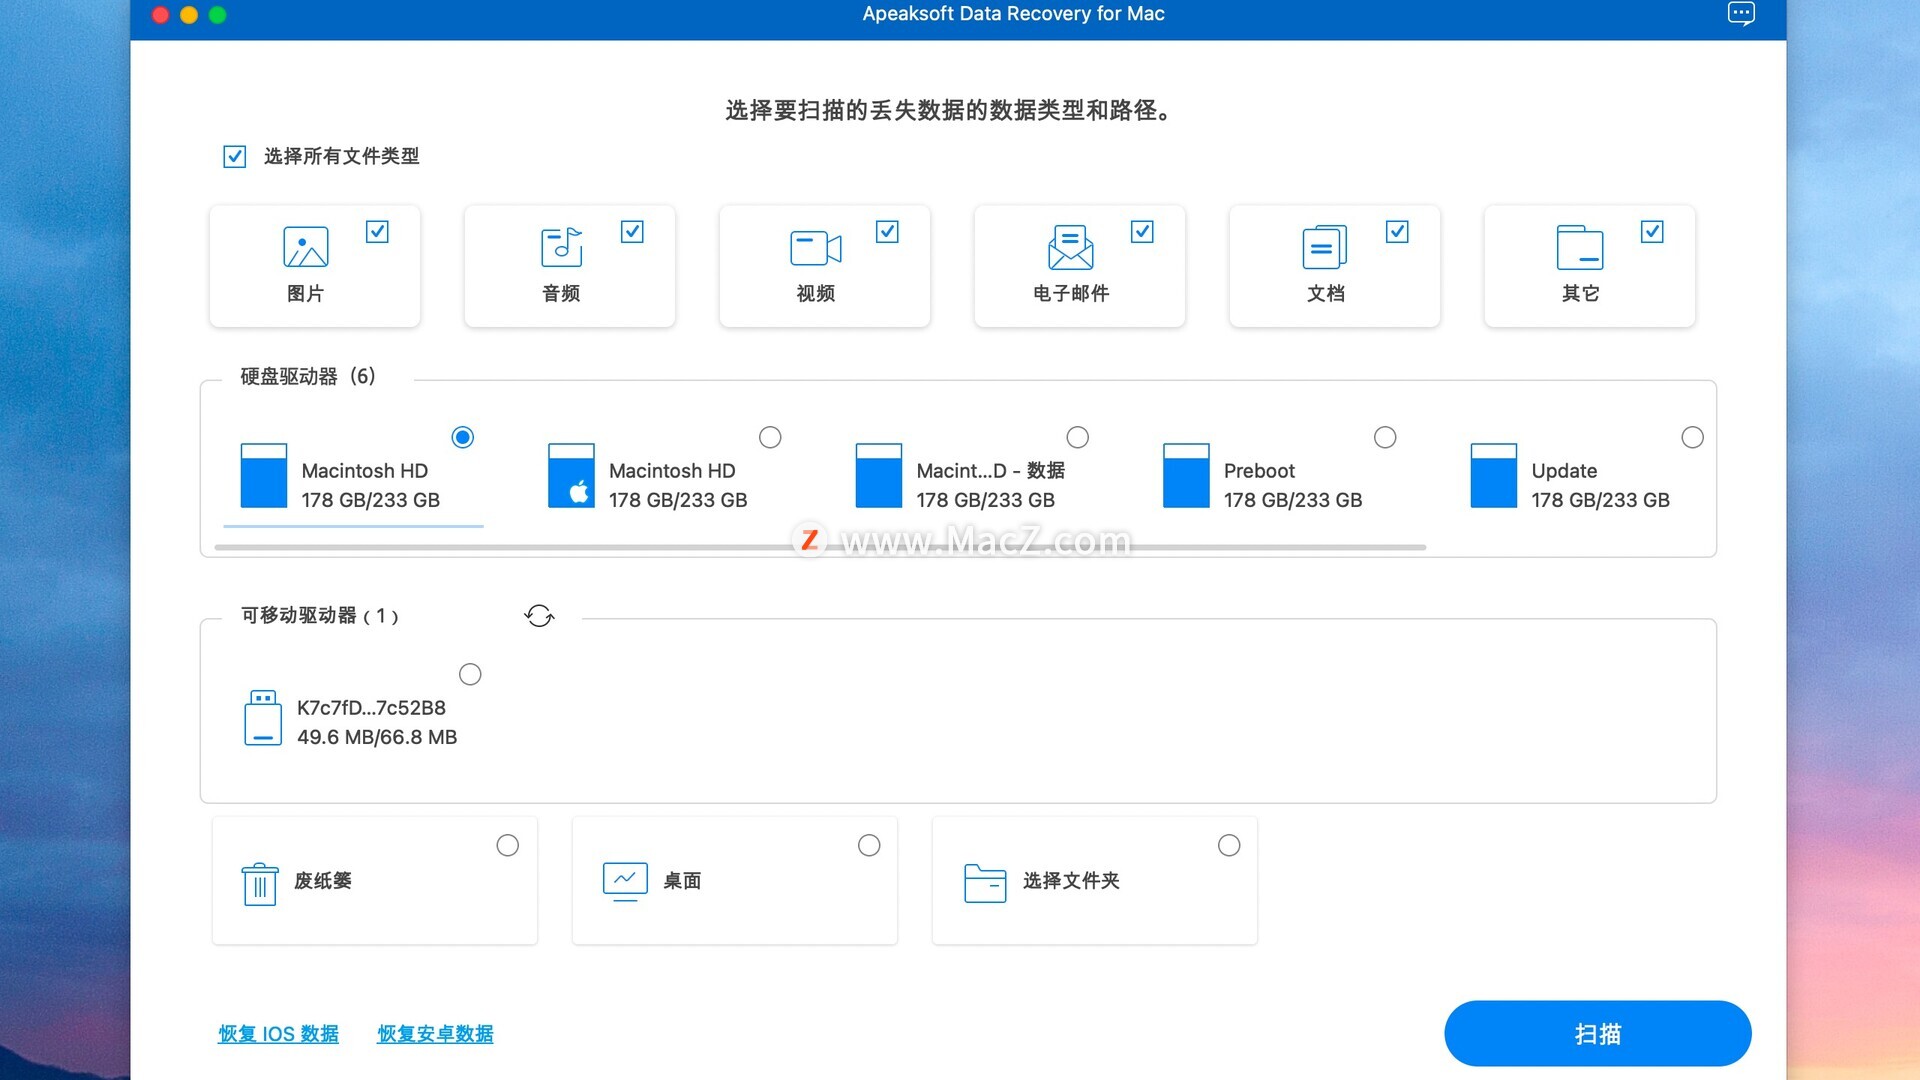Click the feedback chat icon in title bar
Image resolution: width=1920 pixels, height=1080 pixels.
click(x=1741, y=14)
